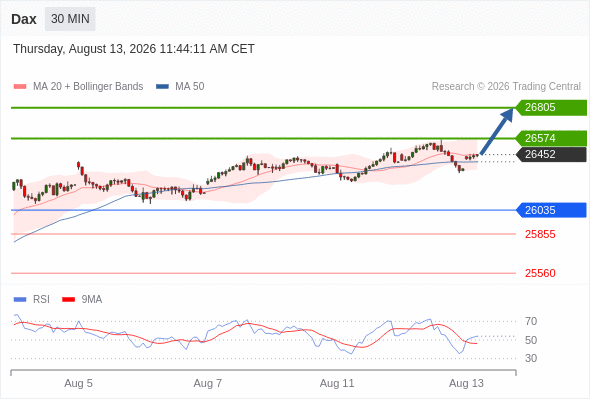590x400 pixels.
Task: Click the RSI 70 level label
Action: click(x=531, y=321)
